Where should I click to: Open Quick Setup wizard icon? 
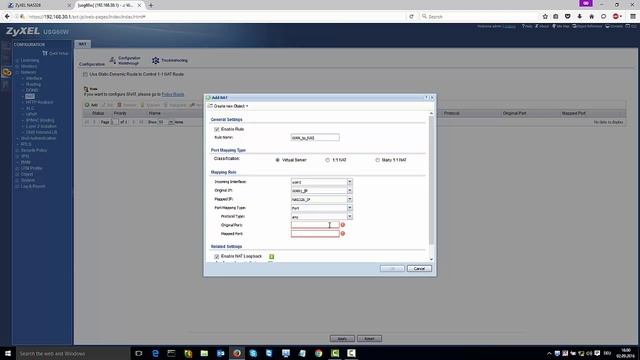click(x=45, y=53)
